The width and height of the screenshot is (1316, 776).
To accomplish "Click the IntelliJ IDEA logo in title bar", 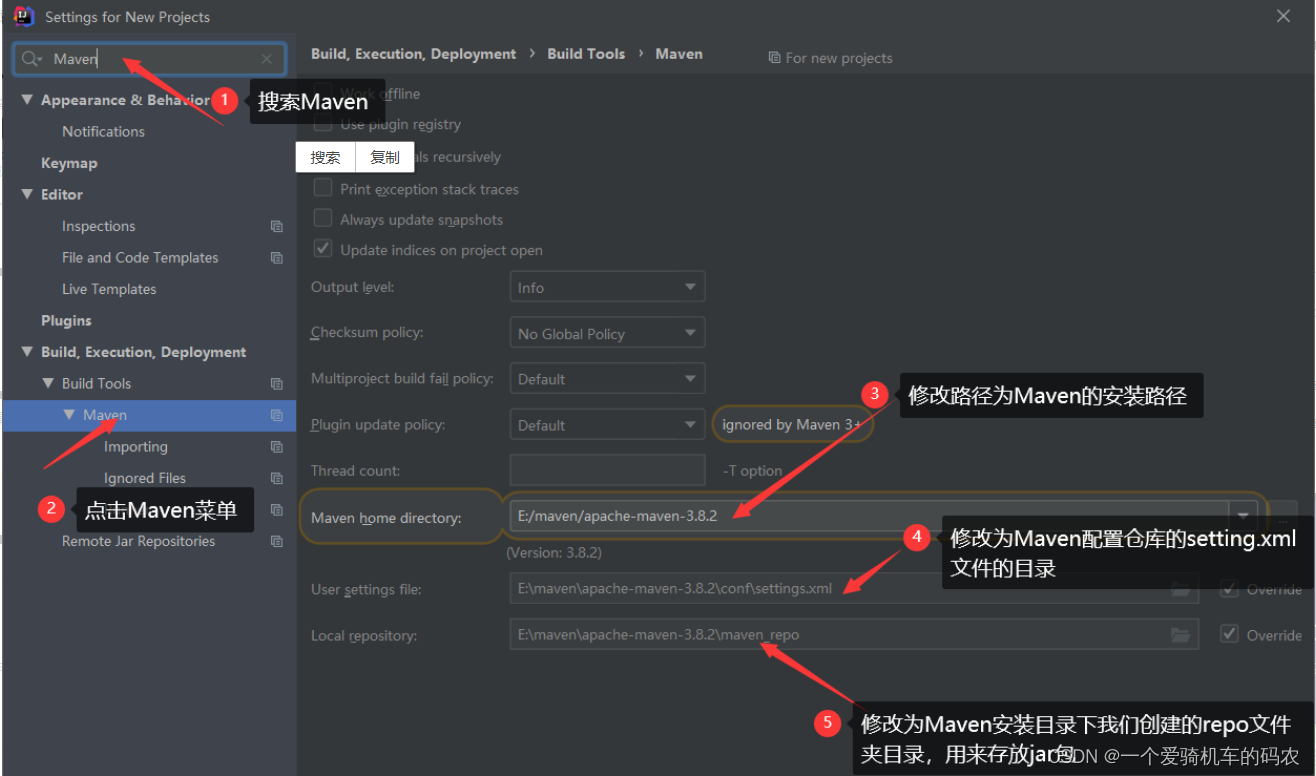I will coord(24,16).
